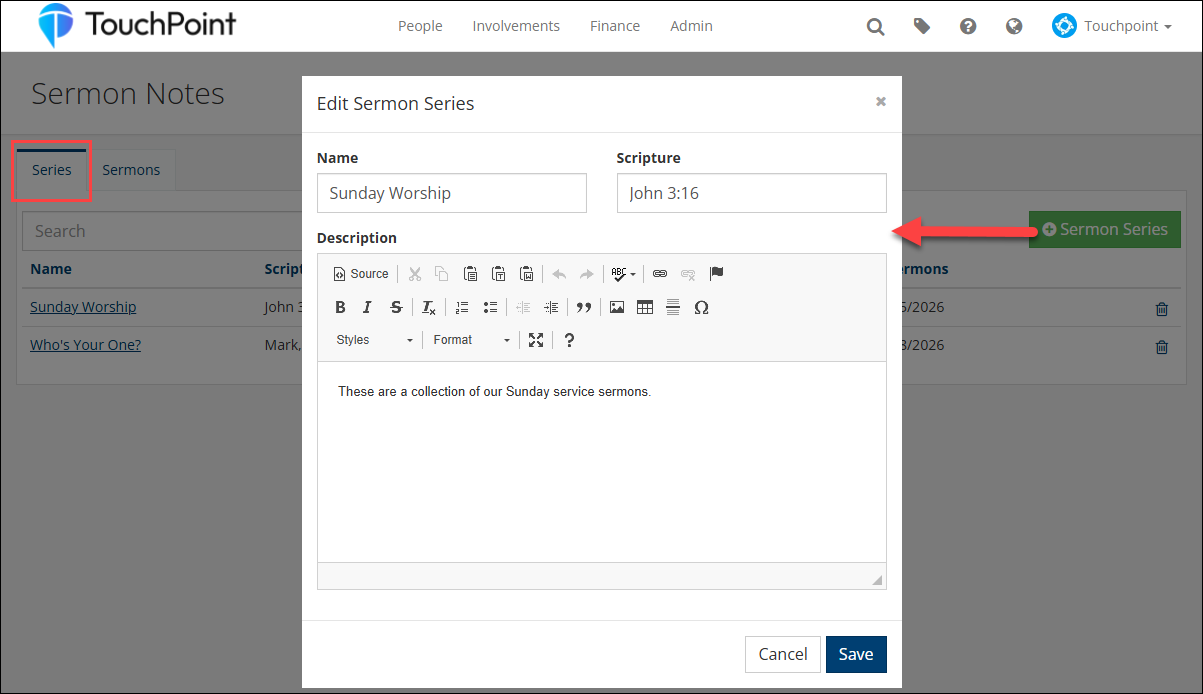
Task: Toggle Source view in the editor
Action: (x=361, y=274)
